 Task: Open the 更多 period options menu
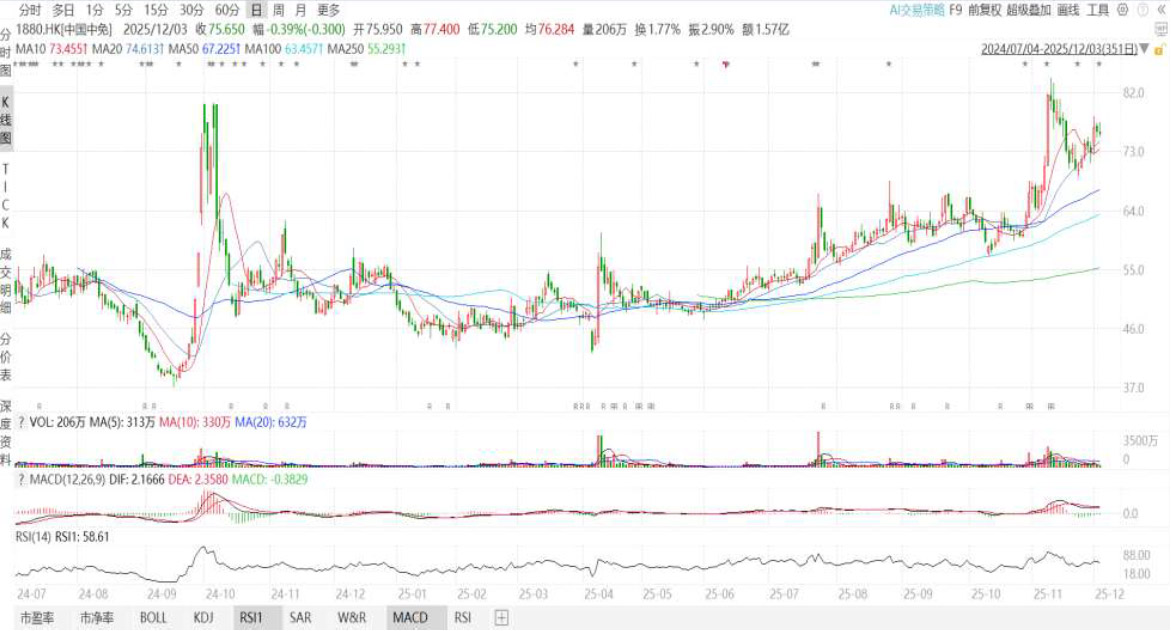pyautogui.click(x=328, y=10)
